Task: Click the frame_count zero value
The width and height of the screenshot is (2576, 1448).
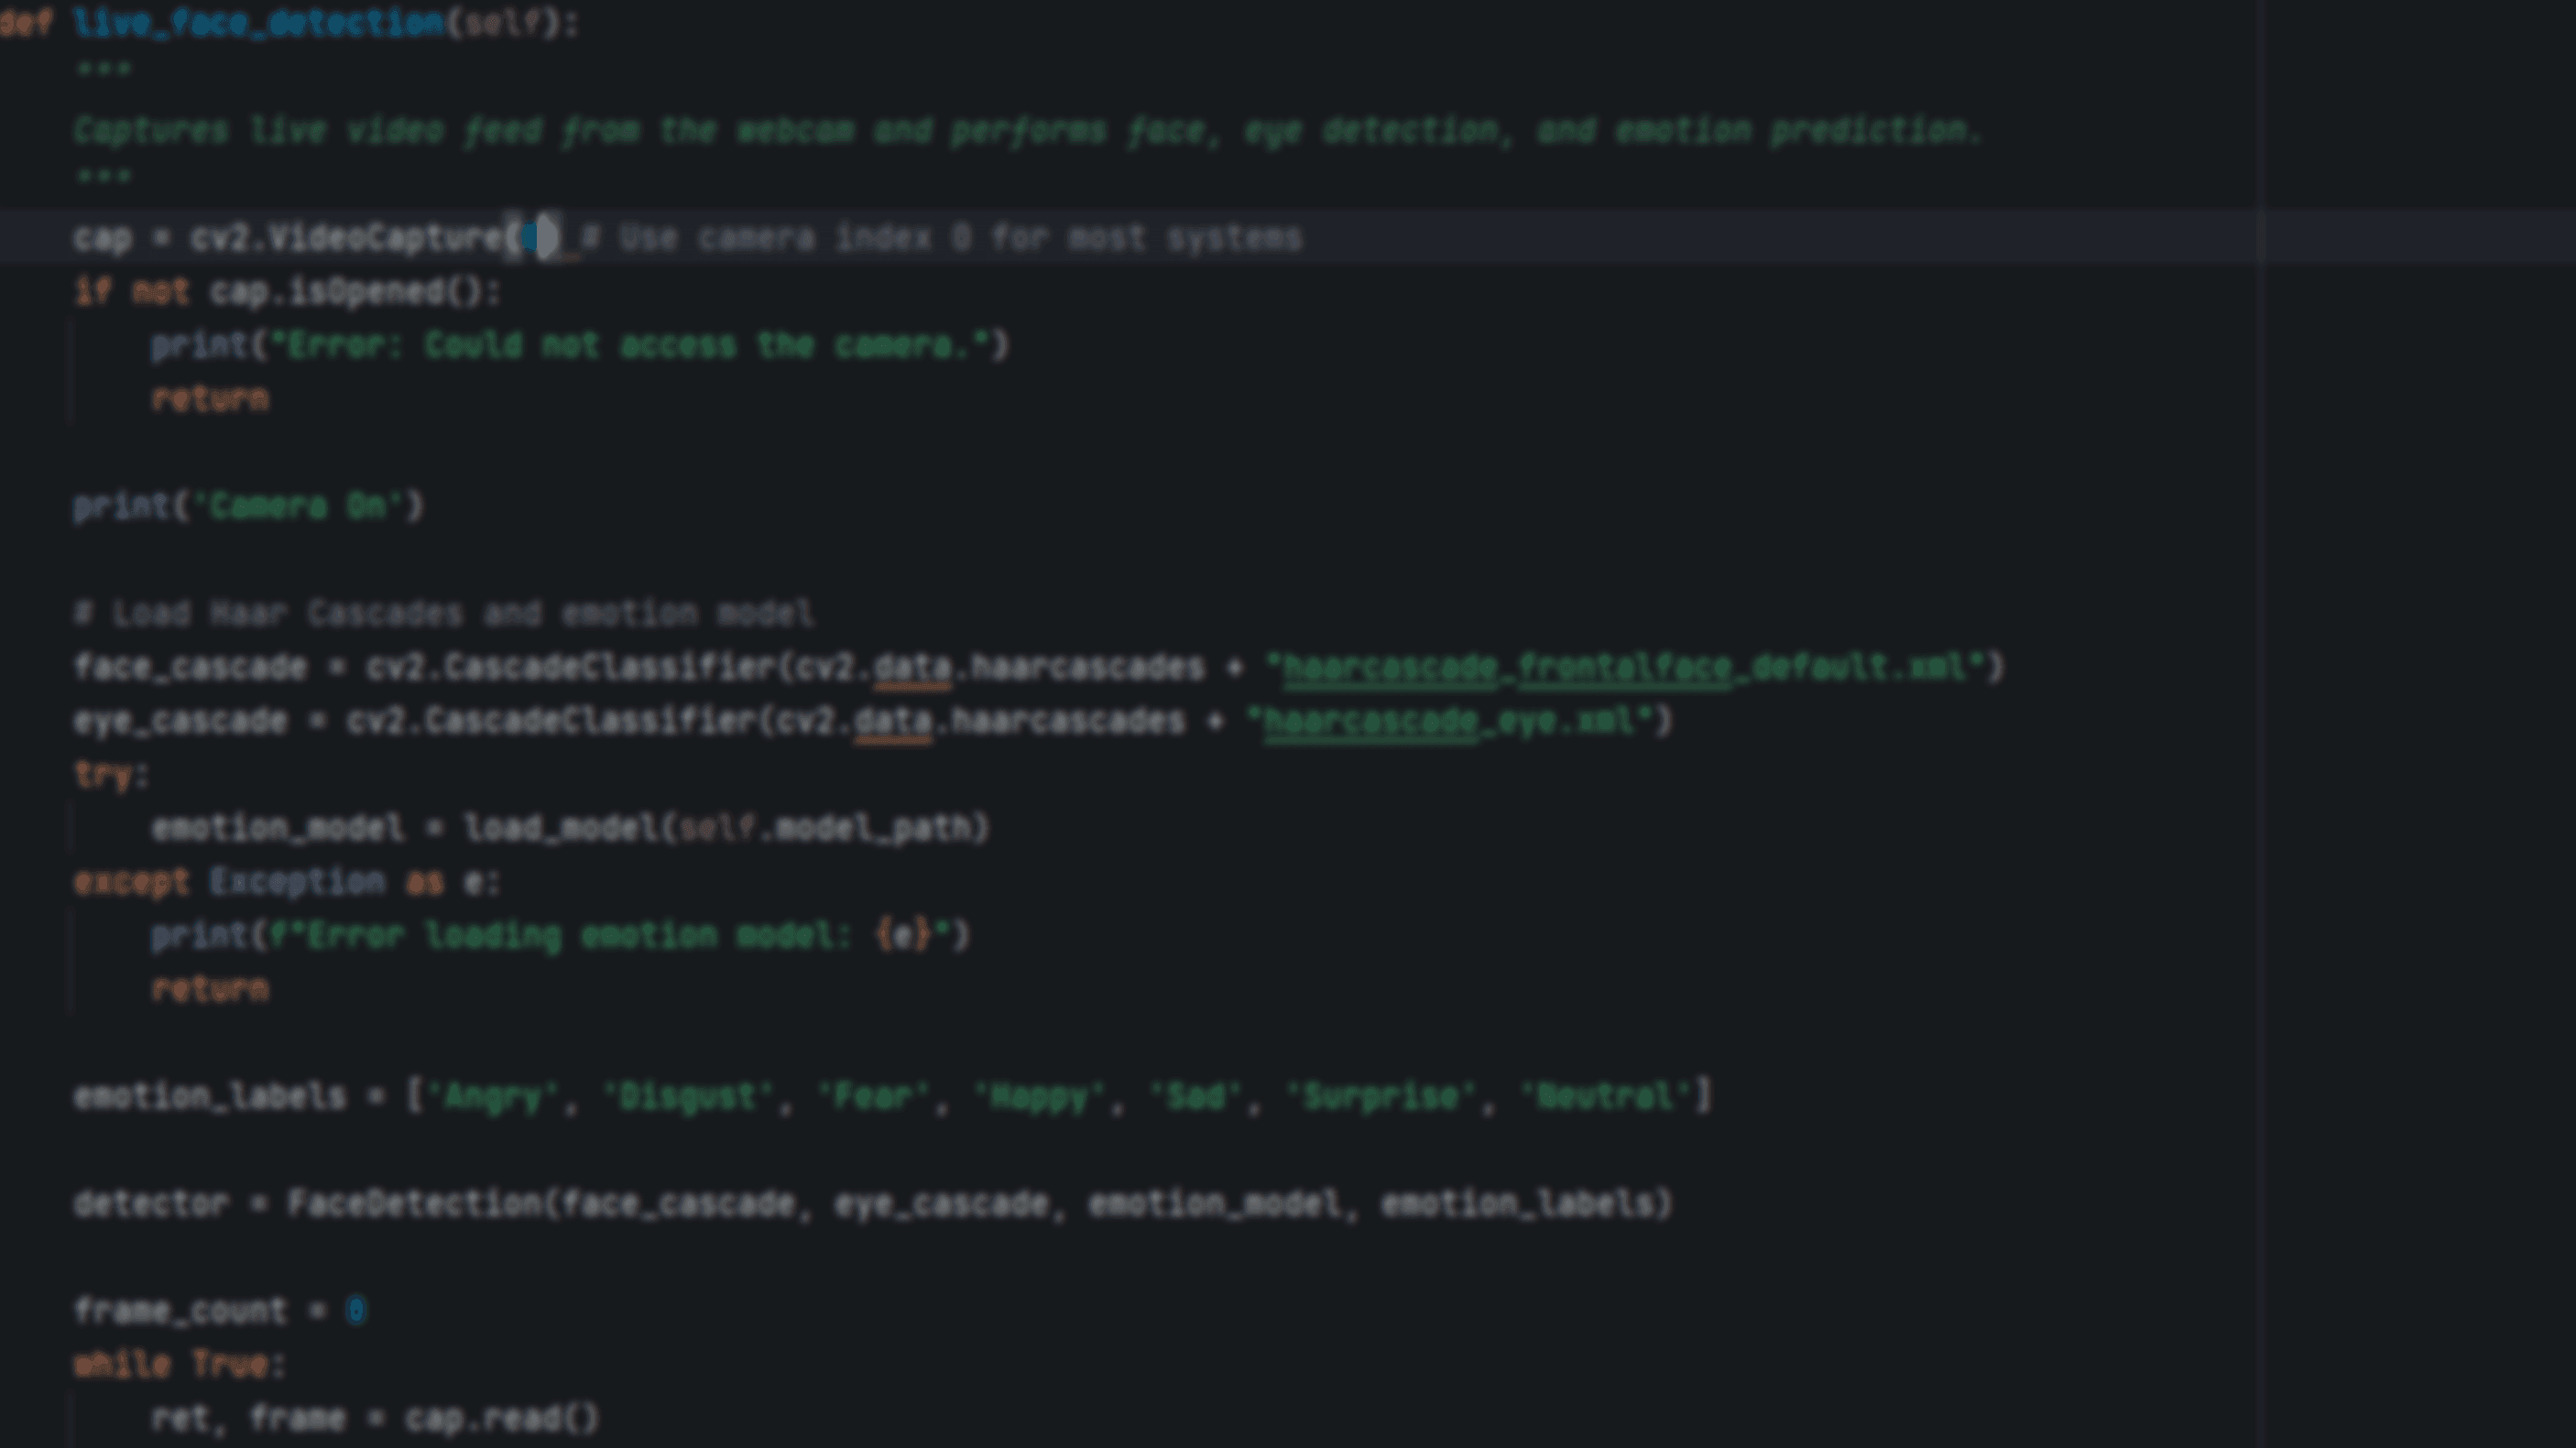Action: pos(355,1311)
